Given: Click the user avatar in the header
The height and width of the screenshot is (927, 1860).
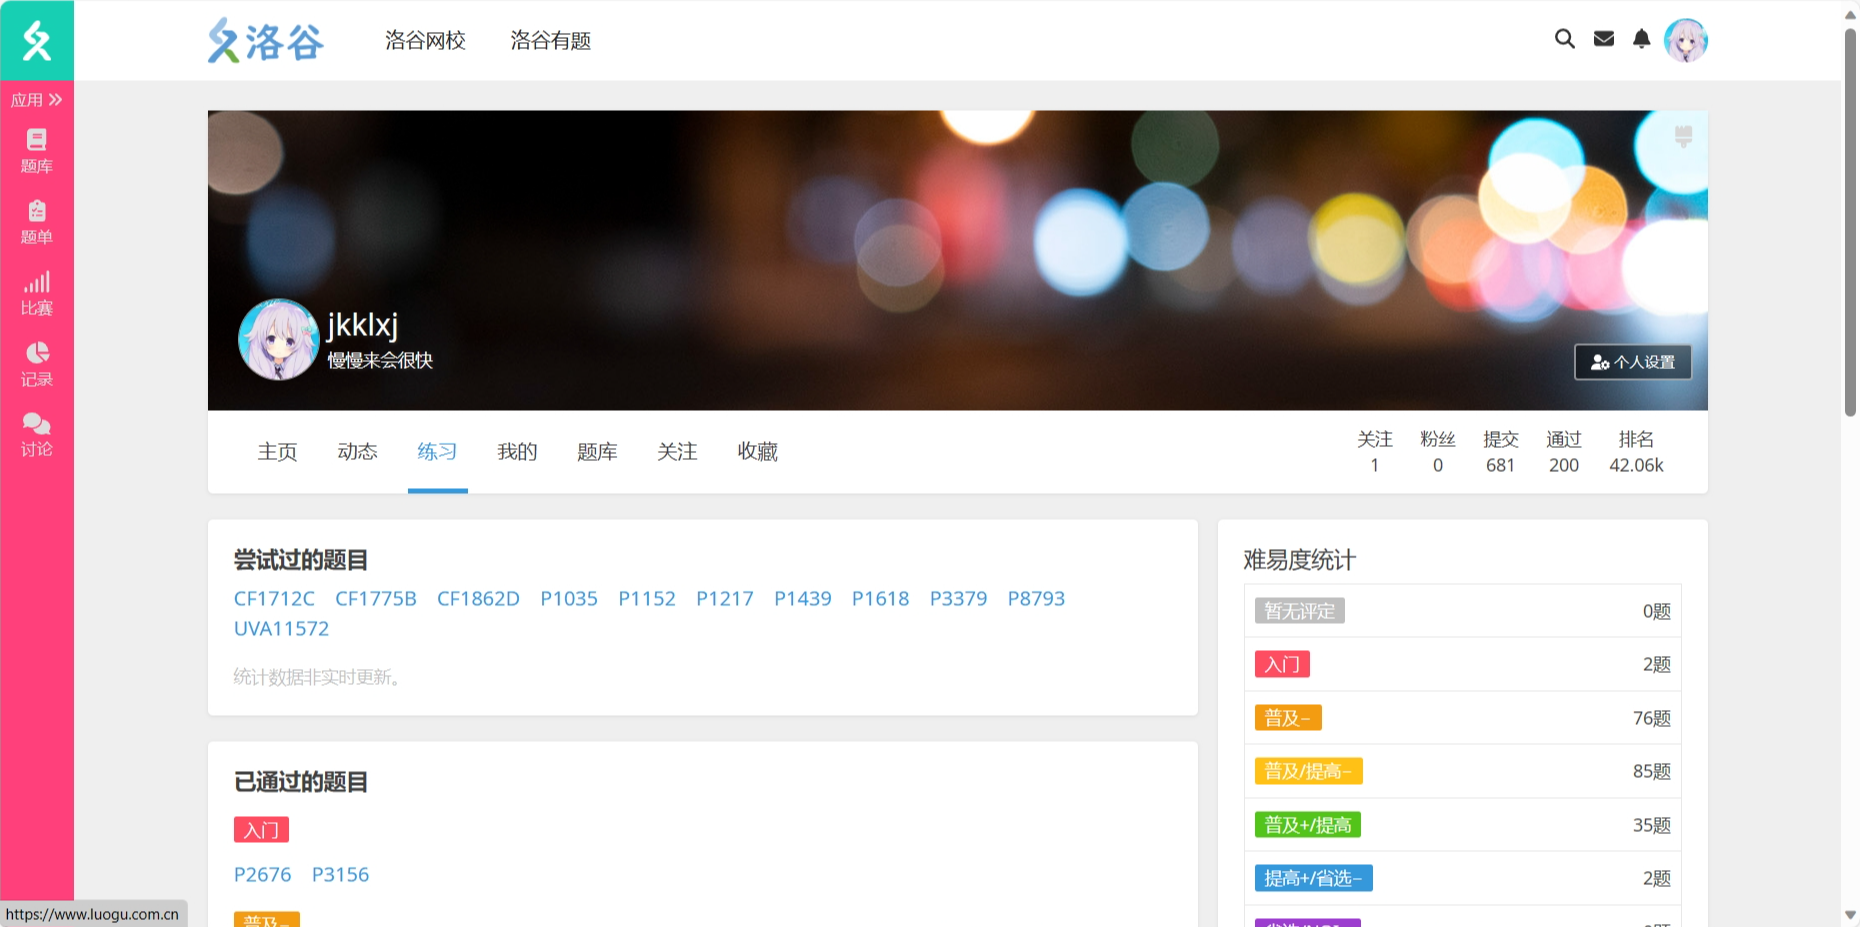Looking at the screenshot, I should [1686, 40].
